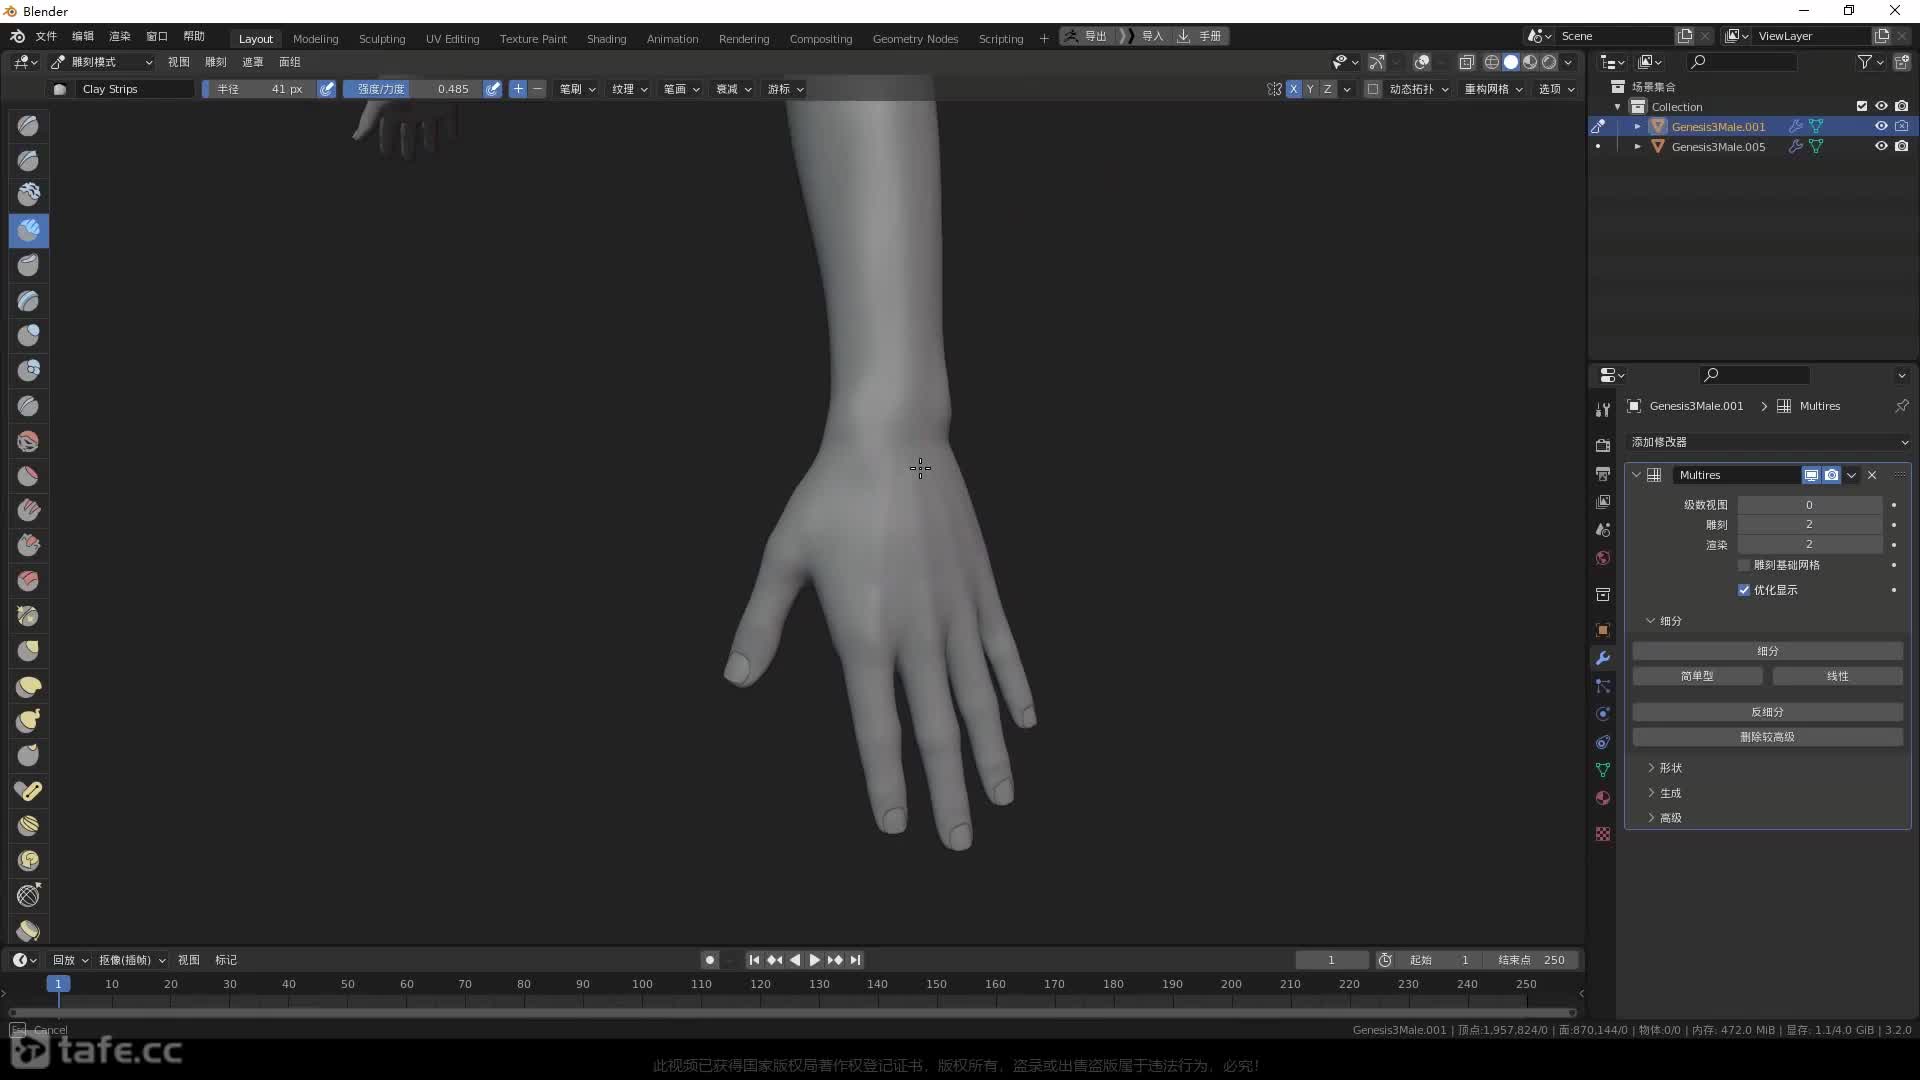Switch to the Shading workspace tab

[x=606, y=38]
